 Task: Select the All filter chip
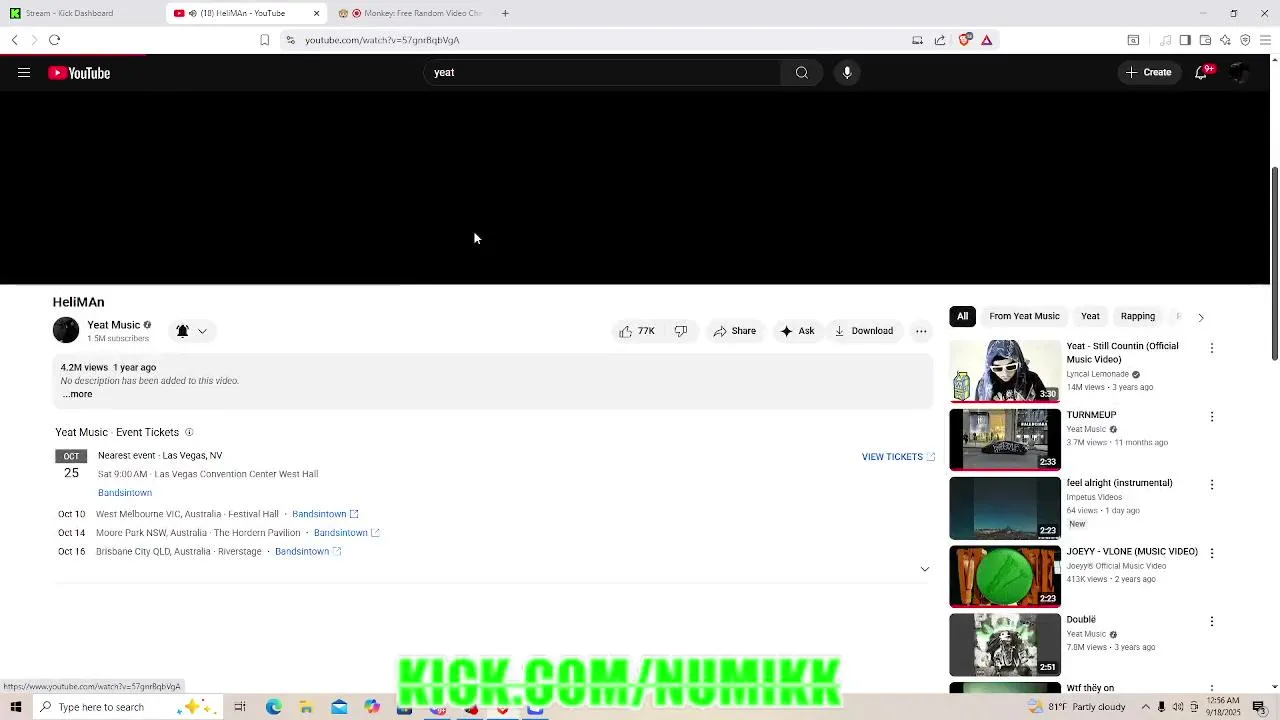pos(962,316)
